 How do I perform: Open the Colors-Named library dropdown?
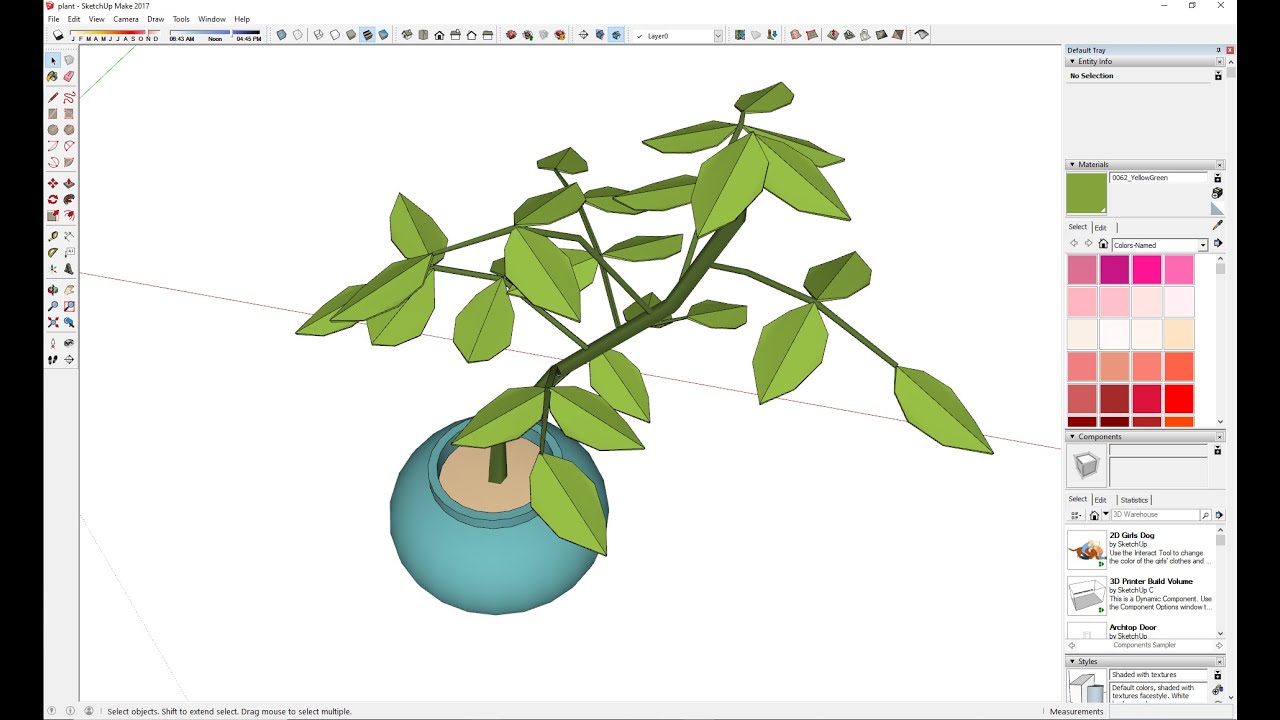click(1203, 245)
